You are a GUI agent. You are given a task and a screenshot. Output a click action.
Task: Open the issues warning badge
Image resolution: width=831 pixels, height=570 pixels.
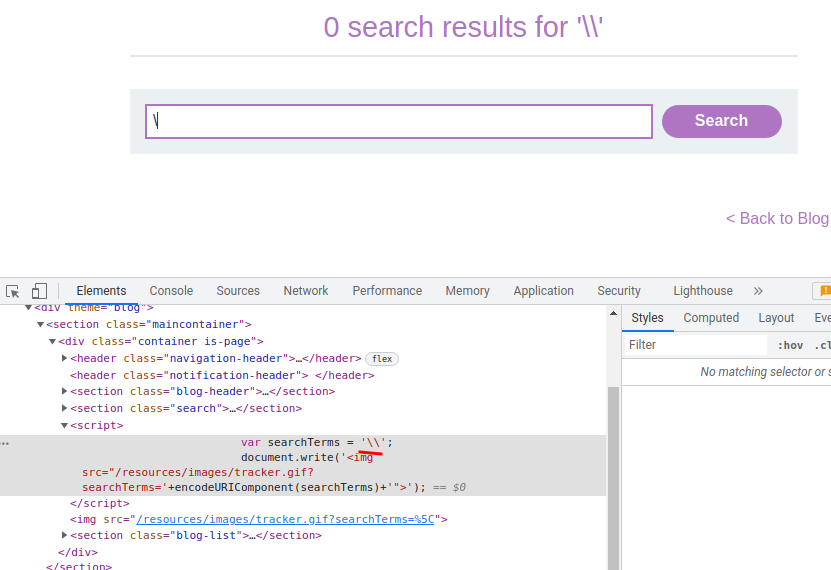pyautogui.click(x=823, y=291)
